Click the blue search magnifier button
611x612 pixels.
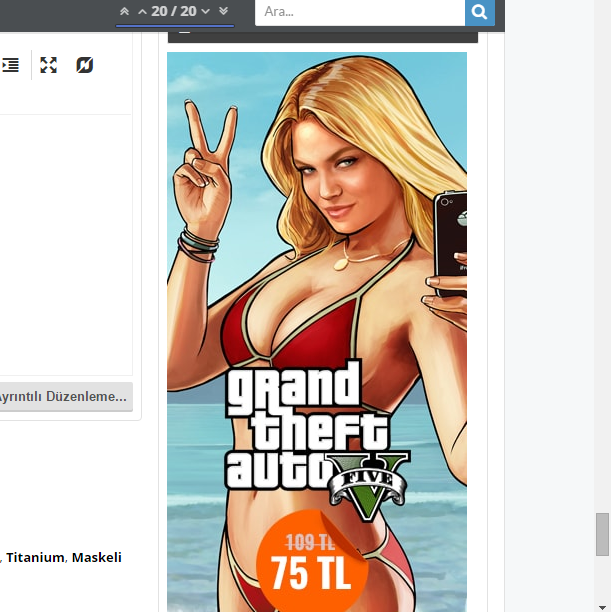pos(480,12)
